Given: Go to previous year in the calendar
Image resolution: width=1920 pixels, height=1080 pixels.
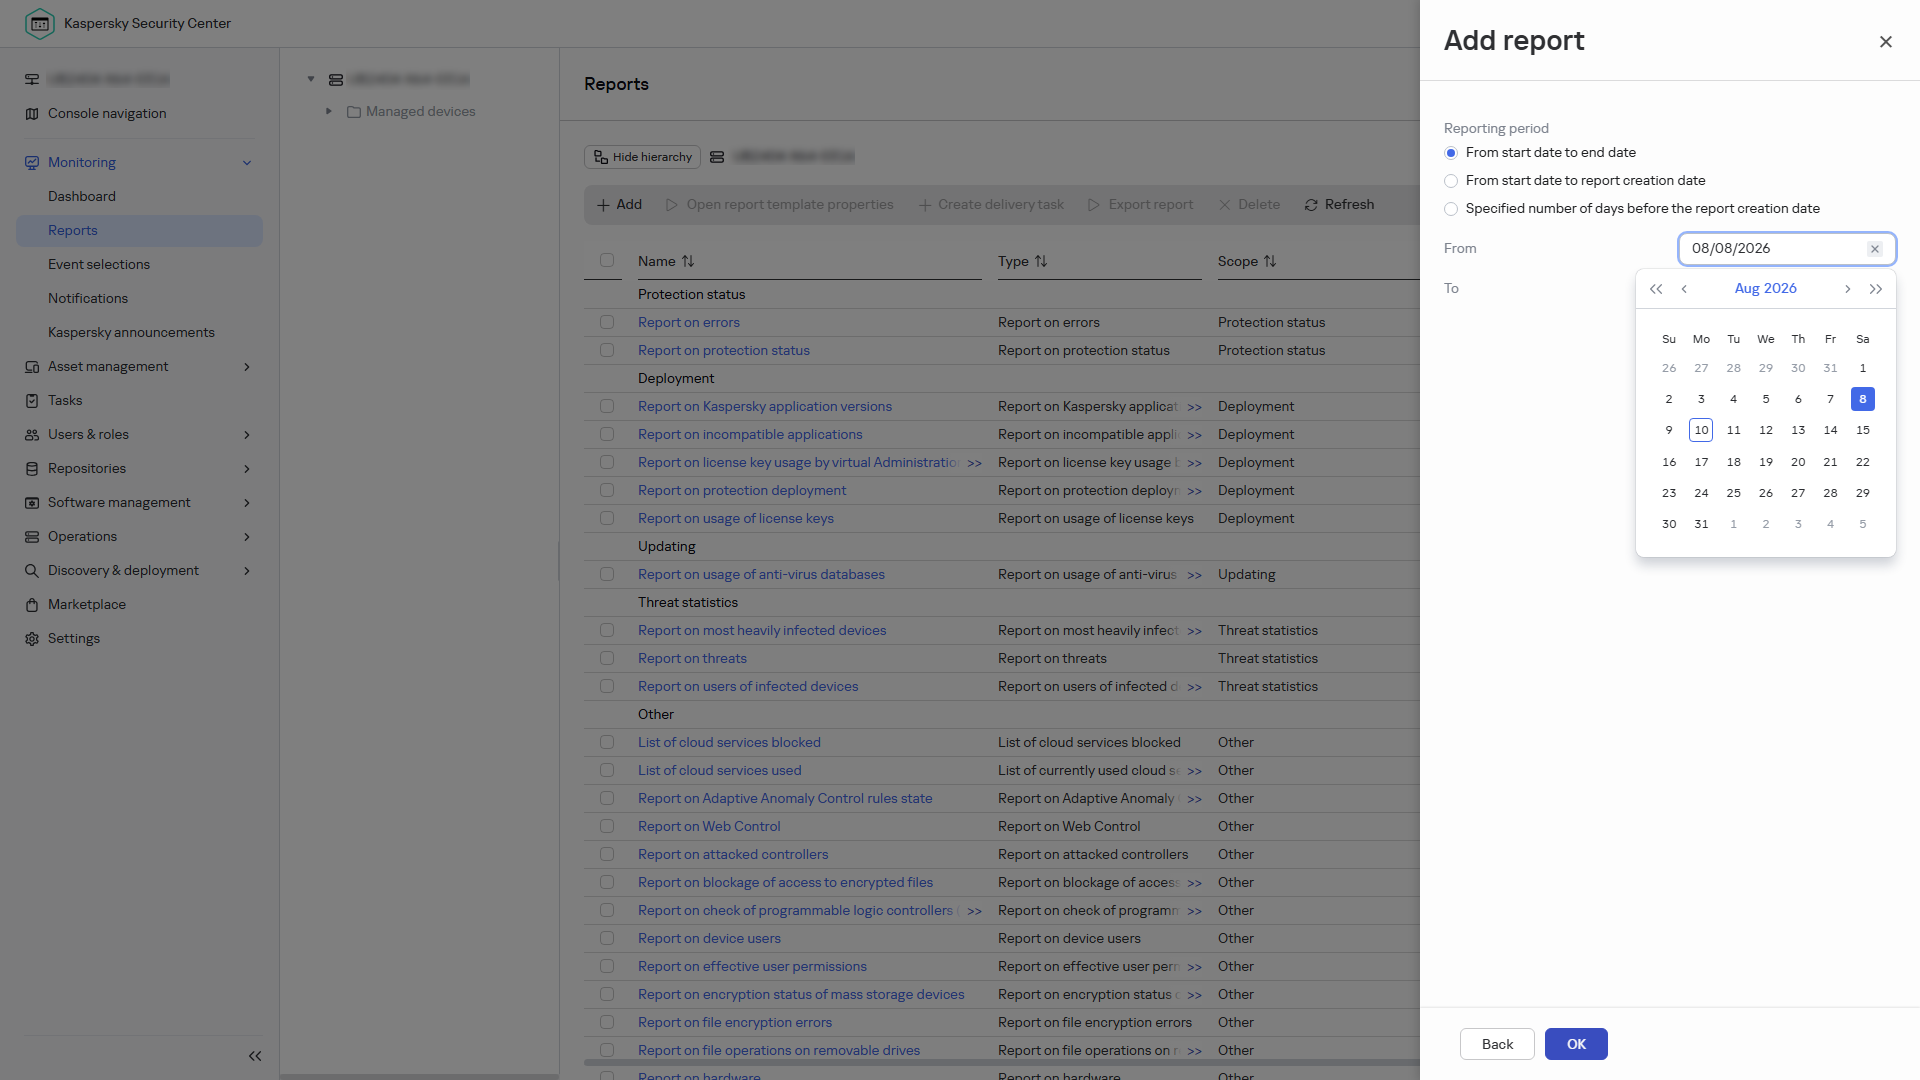Looking at the screenshot, I should click(x=1656, y=289).
